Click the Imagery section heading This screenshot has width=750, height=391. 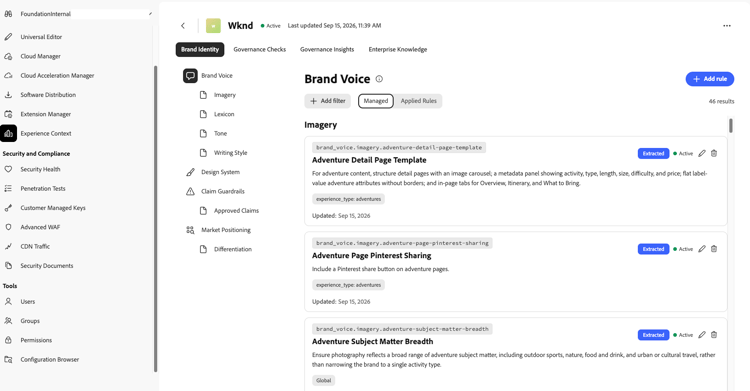click(320, 125)
